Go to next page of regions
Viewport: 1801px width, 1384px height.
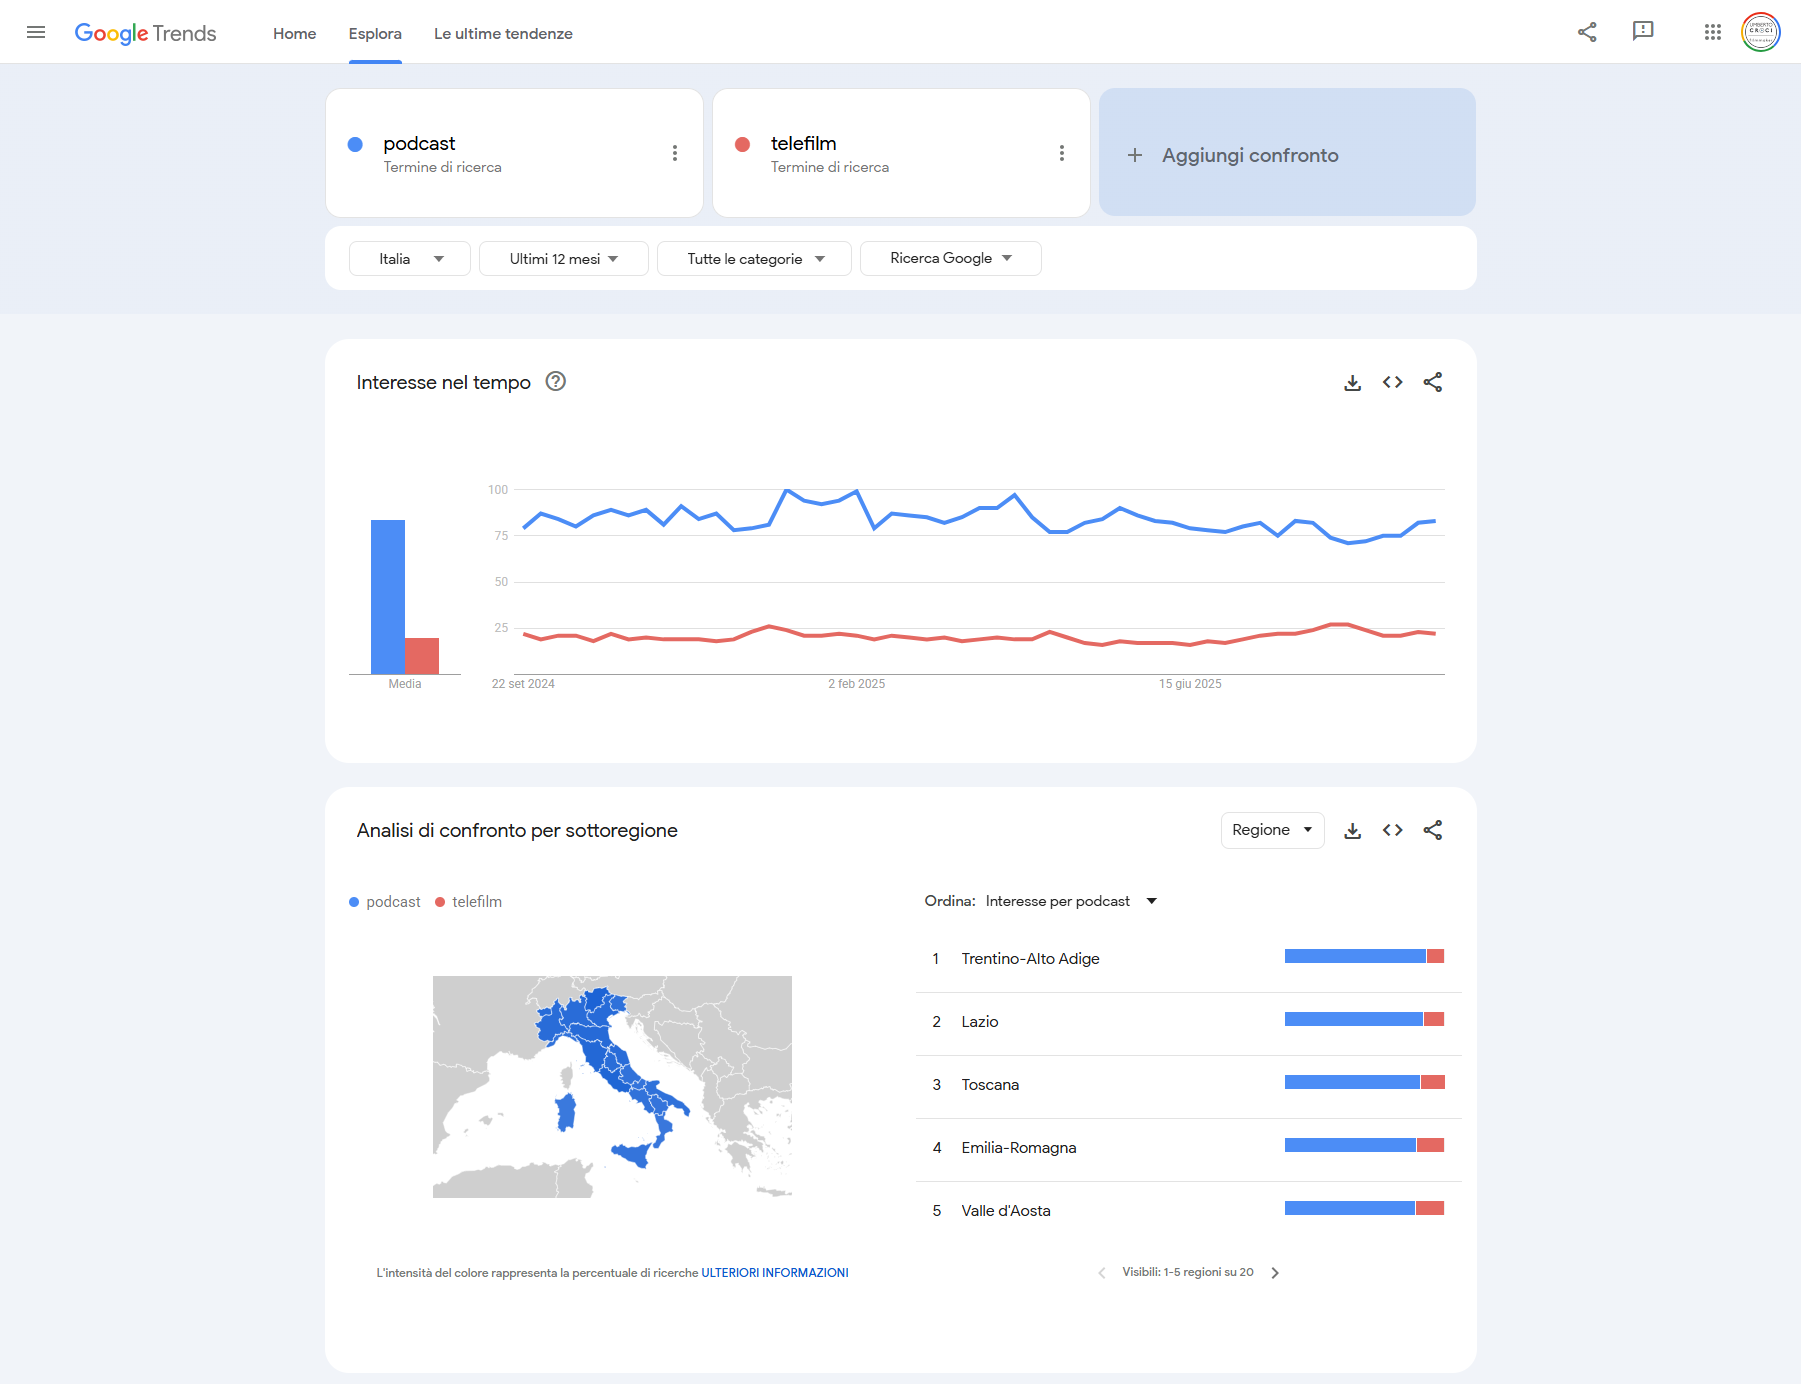coord(1275,1273)
